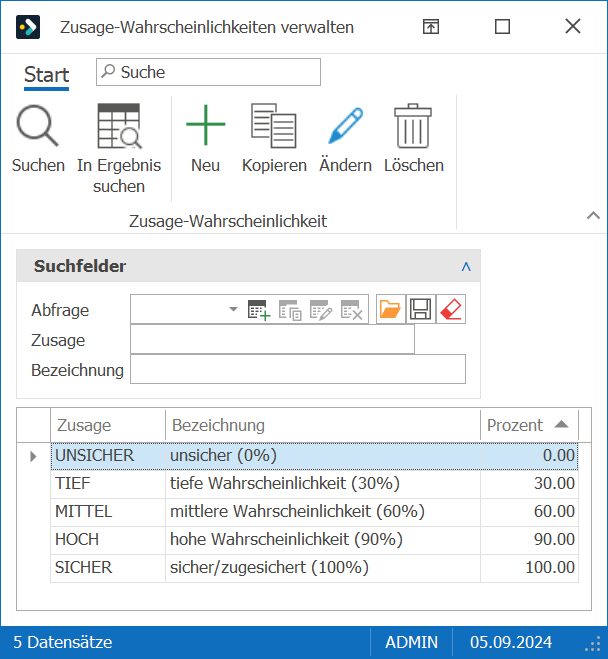Select the SICHER cell
This screenshot has width=608, height=659.
[x=108, y=568]
